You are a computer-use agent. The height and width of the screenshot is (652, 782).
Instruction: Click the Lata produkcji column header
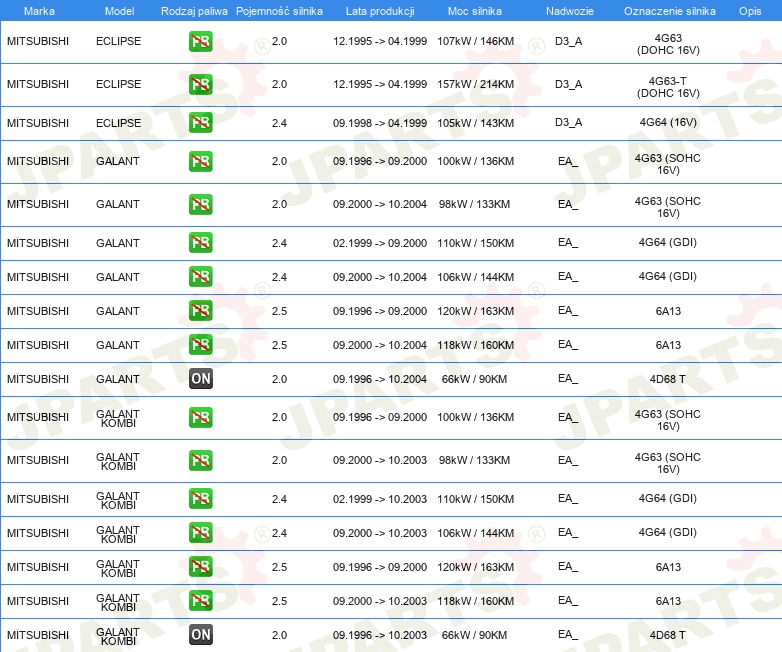pyautogui.click(x=380, y=11)
